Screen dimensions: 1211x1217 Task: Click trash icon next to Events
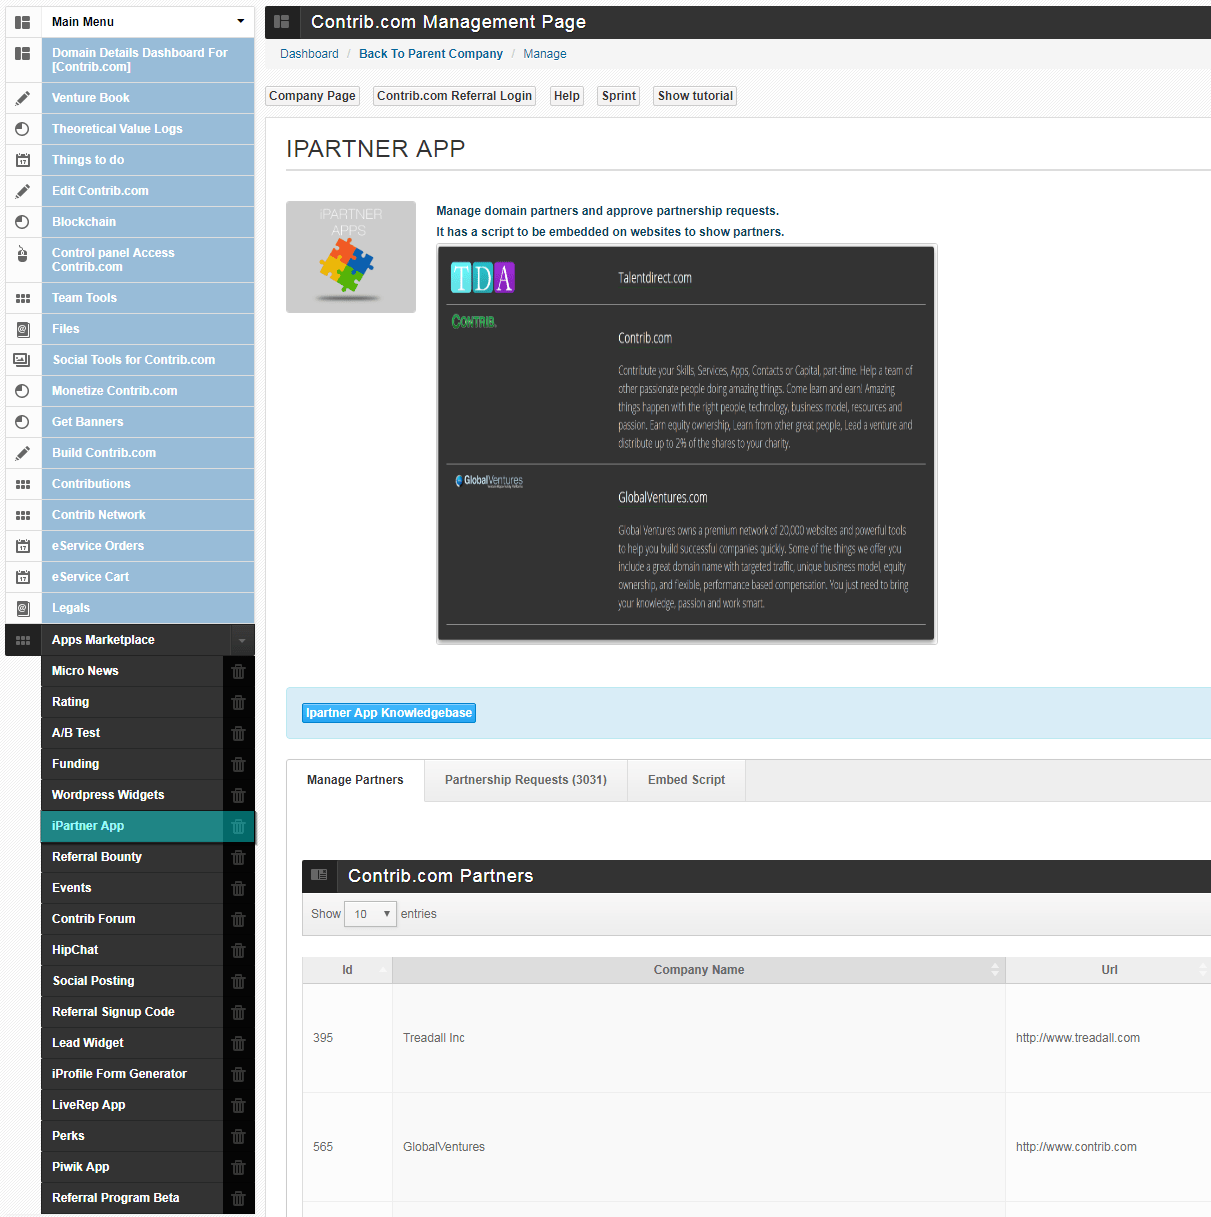(238, 888)
